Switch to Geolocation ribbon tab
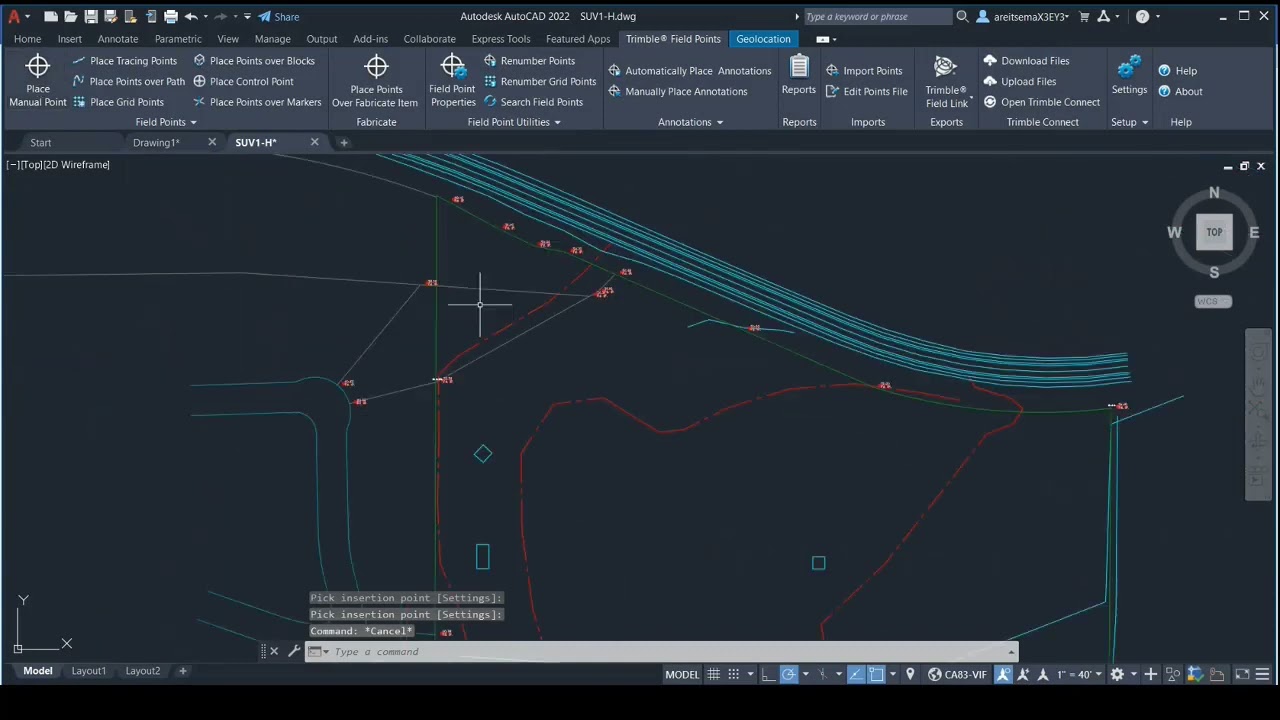Viewport: 1280px width, 720px height. click(x=763, y=39)
